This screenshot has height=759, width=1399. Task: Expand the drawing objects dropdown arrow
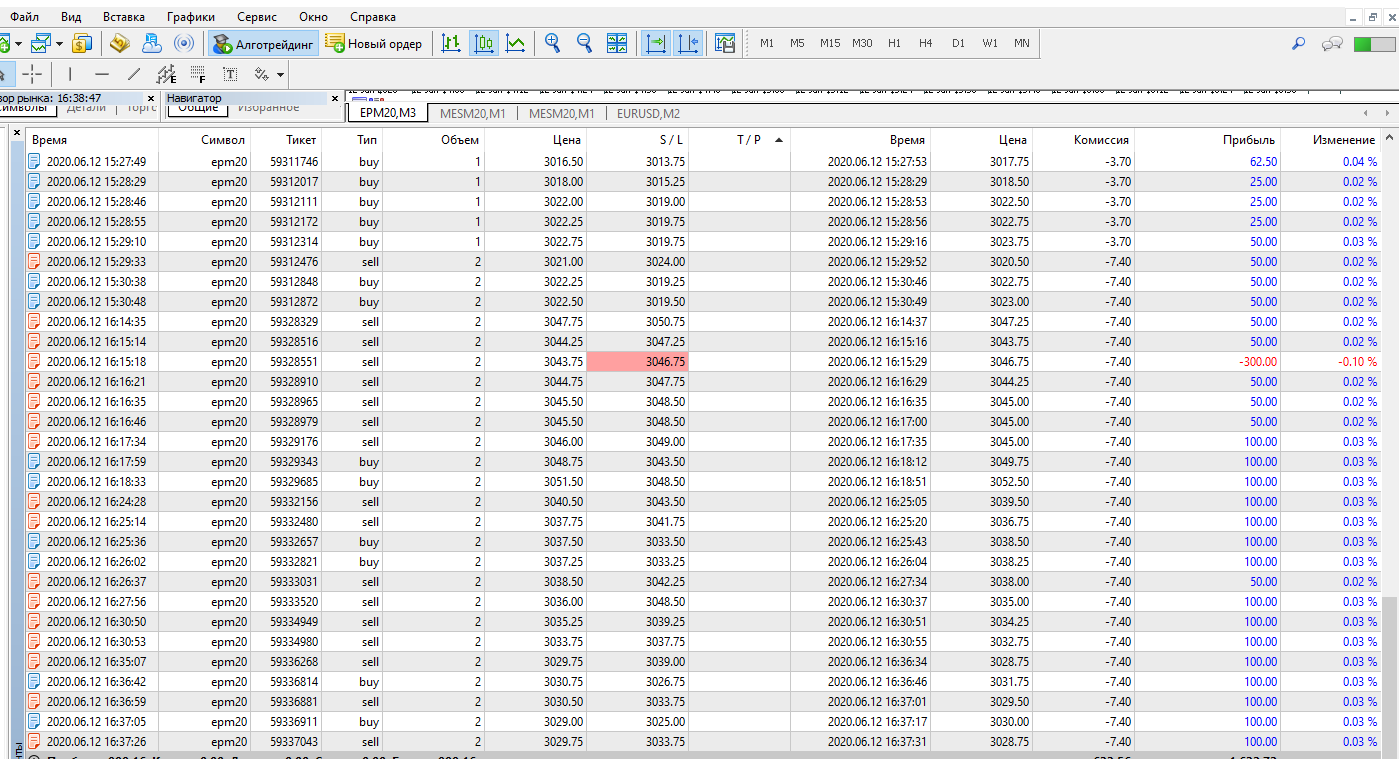280,74
